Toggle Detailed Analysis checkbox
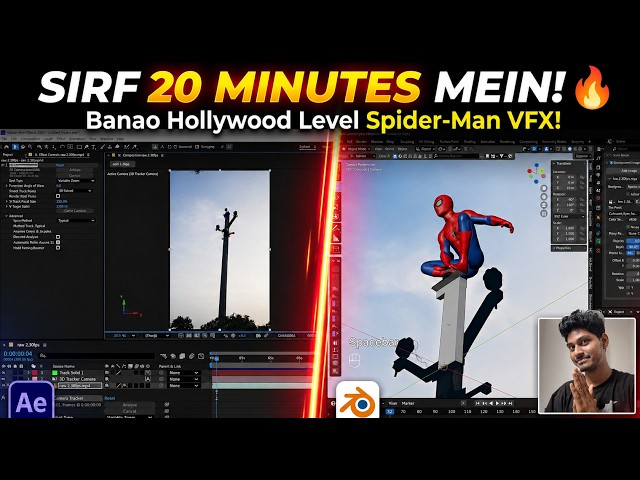 tap(58, 237)
